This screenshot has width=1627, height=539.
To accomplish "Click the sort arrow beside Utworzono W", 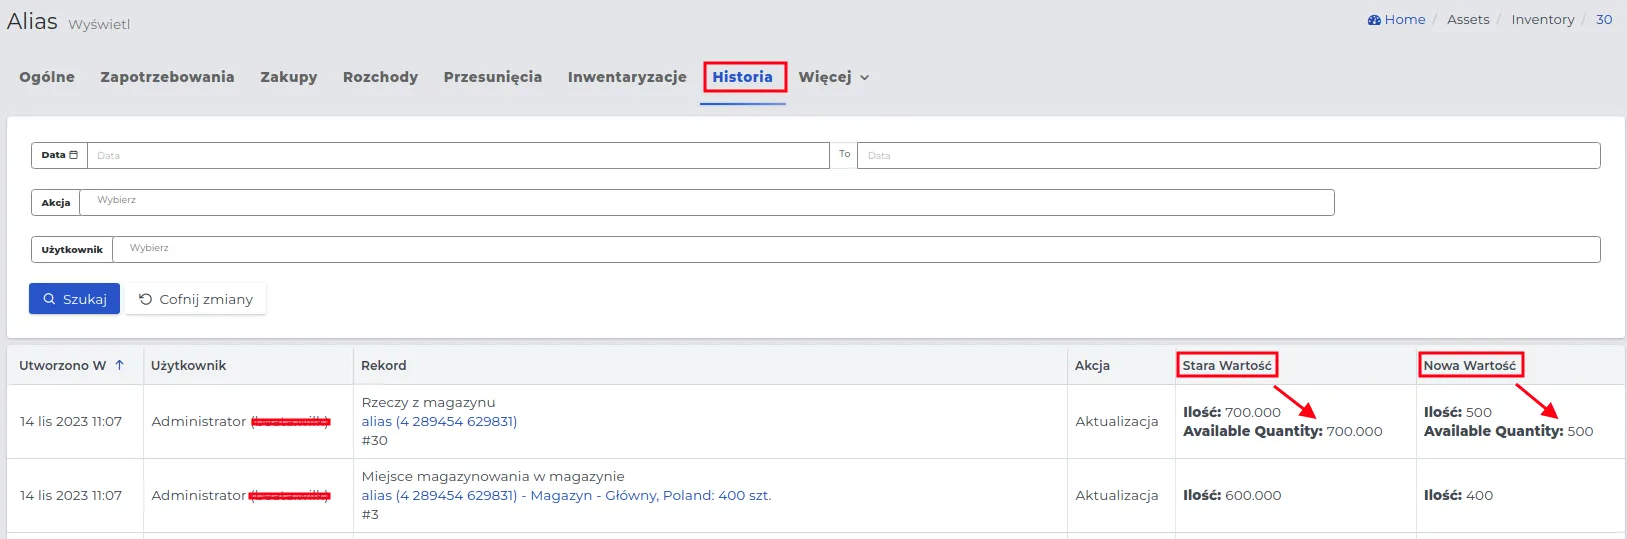I will 119,365.
